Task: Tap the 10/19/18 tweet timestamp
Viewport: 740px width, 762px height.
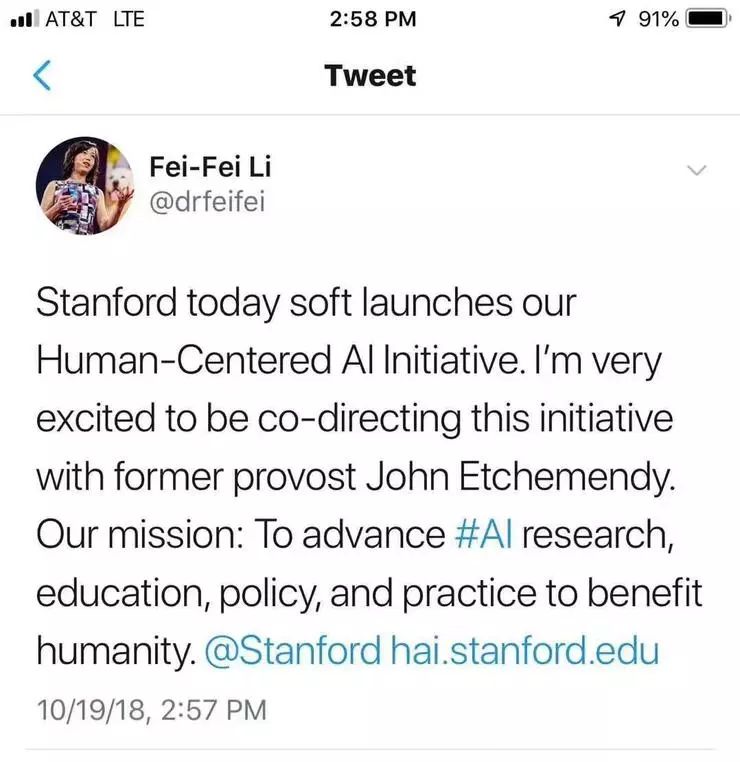Action: [151, 710]
